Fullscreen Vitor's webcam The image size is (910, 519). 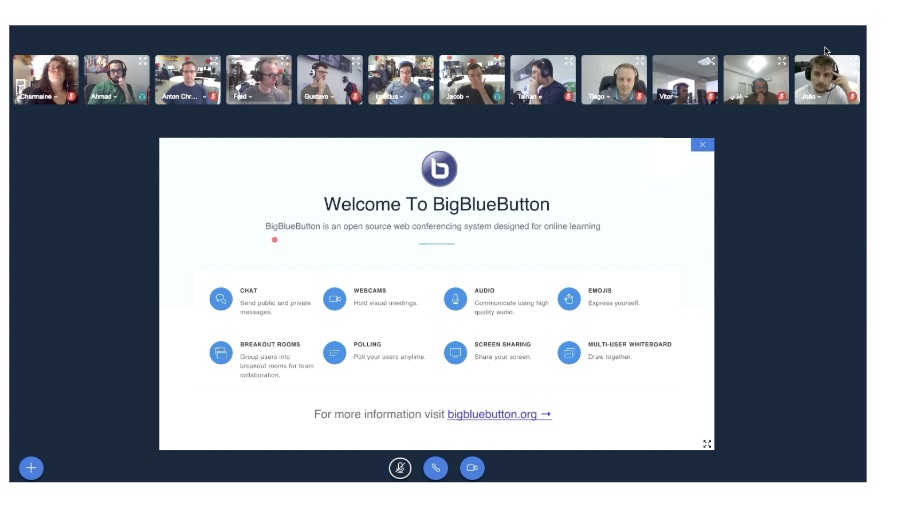pos(711,61)
